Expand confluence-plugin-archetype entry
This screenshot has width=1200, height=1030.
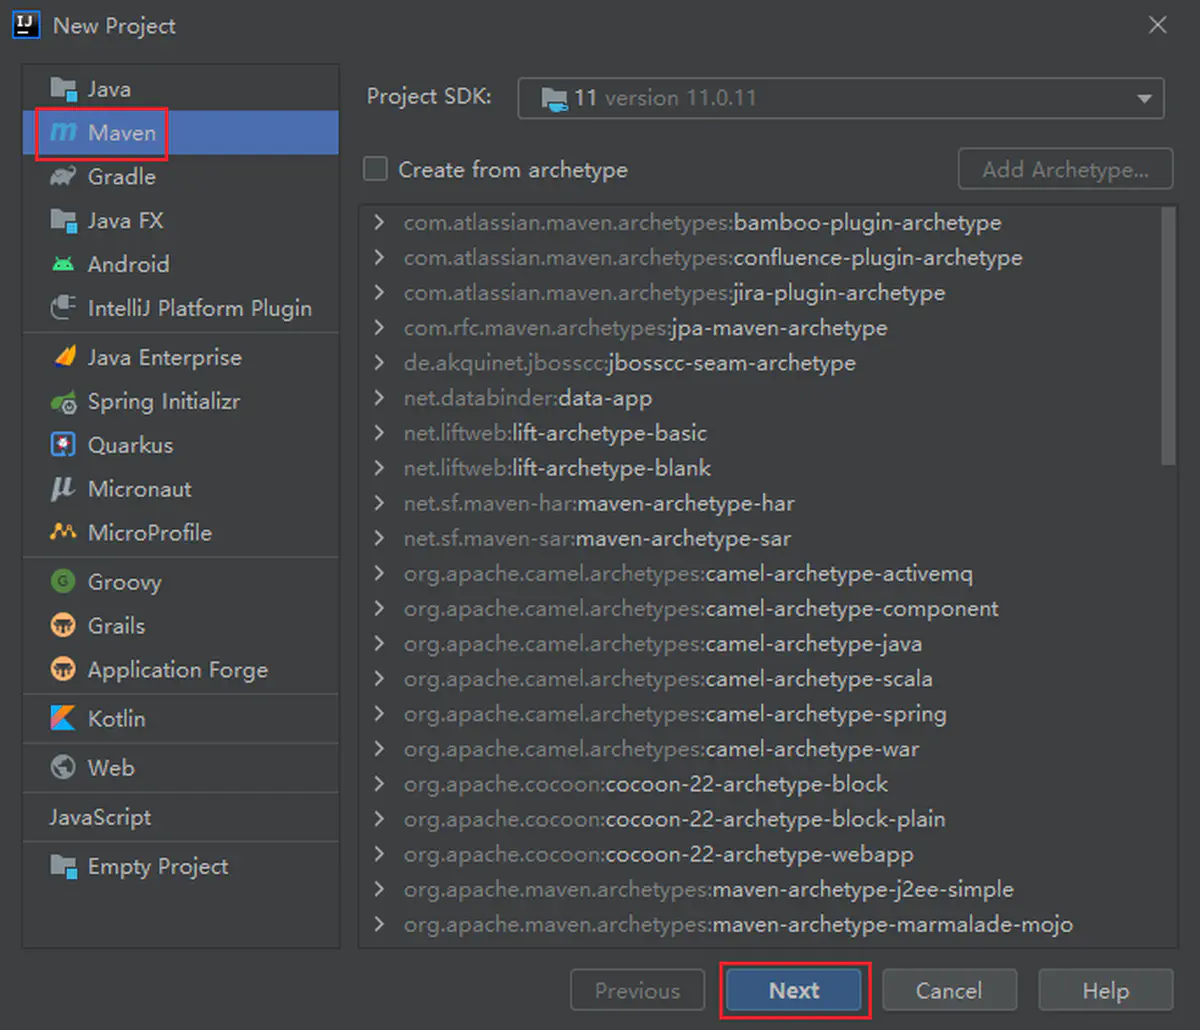379,257
